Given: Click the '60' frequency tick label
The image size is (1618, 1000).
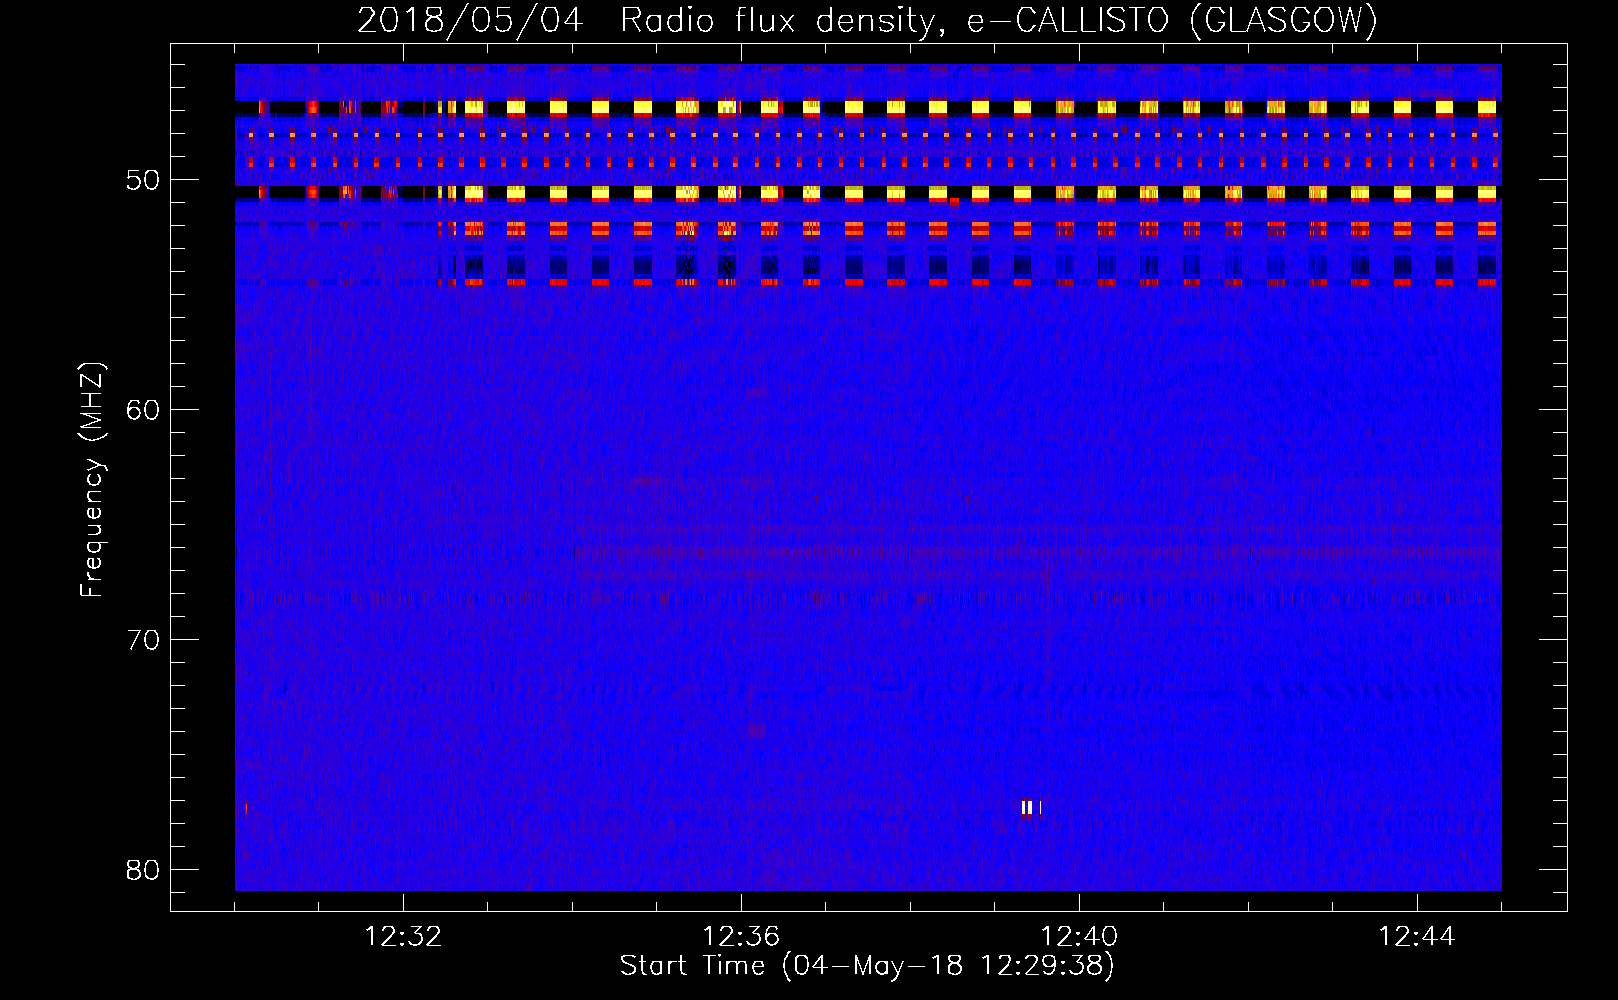Looking at the screenshot, I should 143,410.
